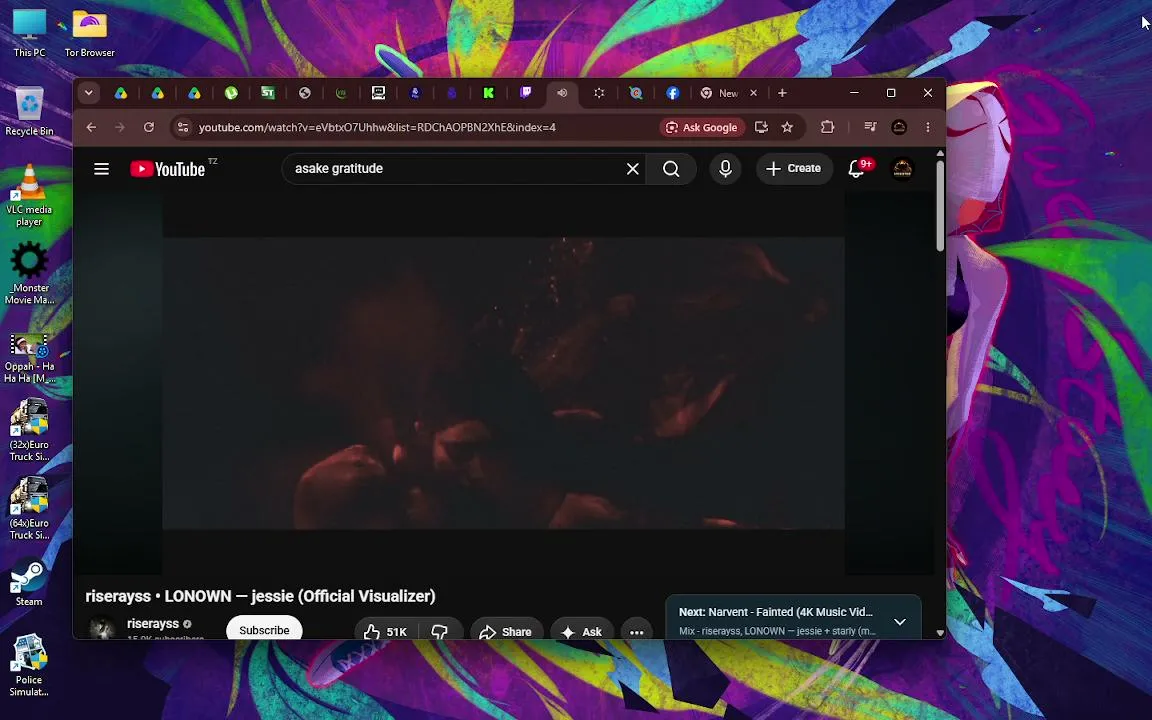The width and height of the screenshot is (1152, 720).
Task: Select the VLC media player shortcut
Action: [29, 195]
